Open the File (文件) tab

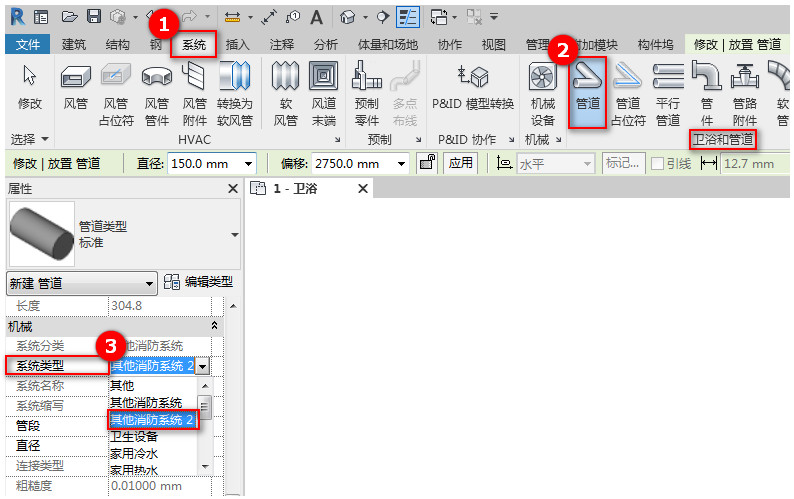[x=27, y=45]
